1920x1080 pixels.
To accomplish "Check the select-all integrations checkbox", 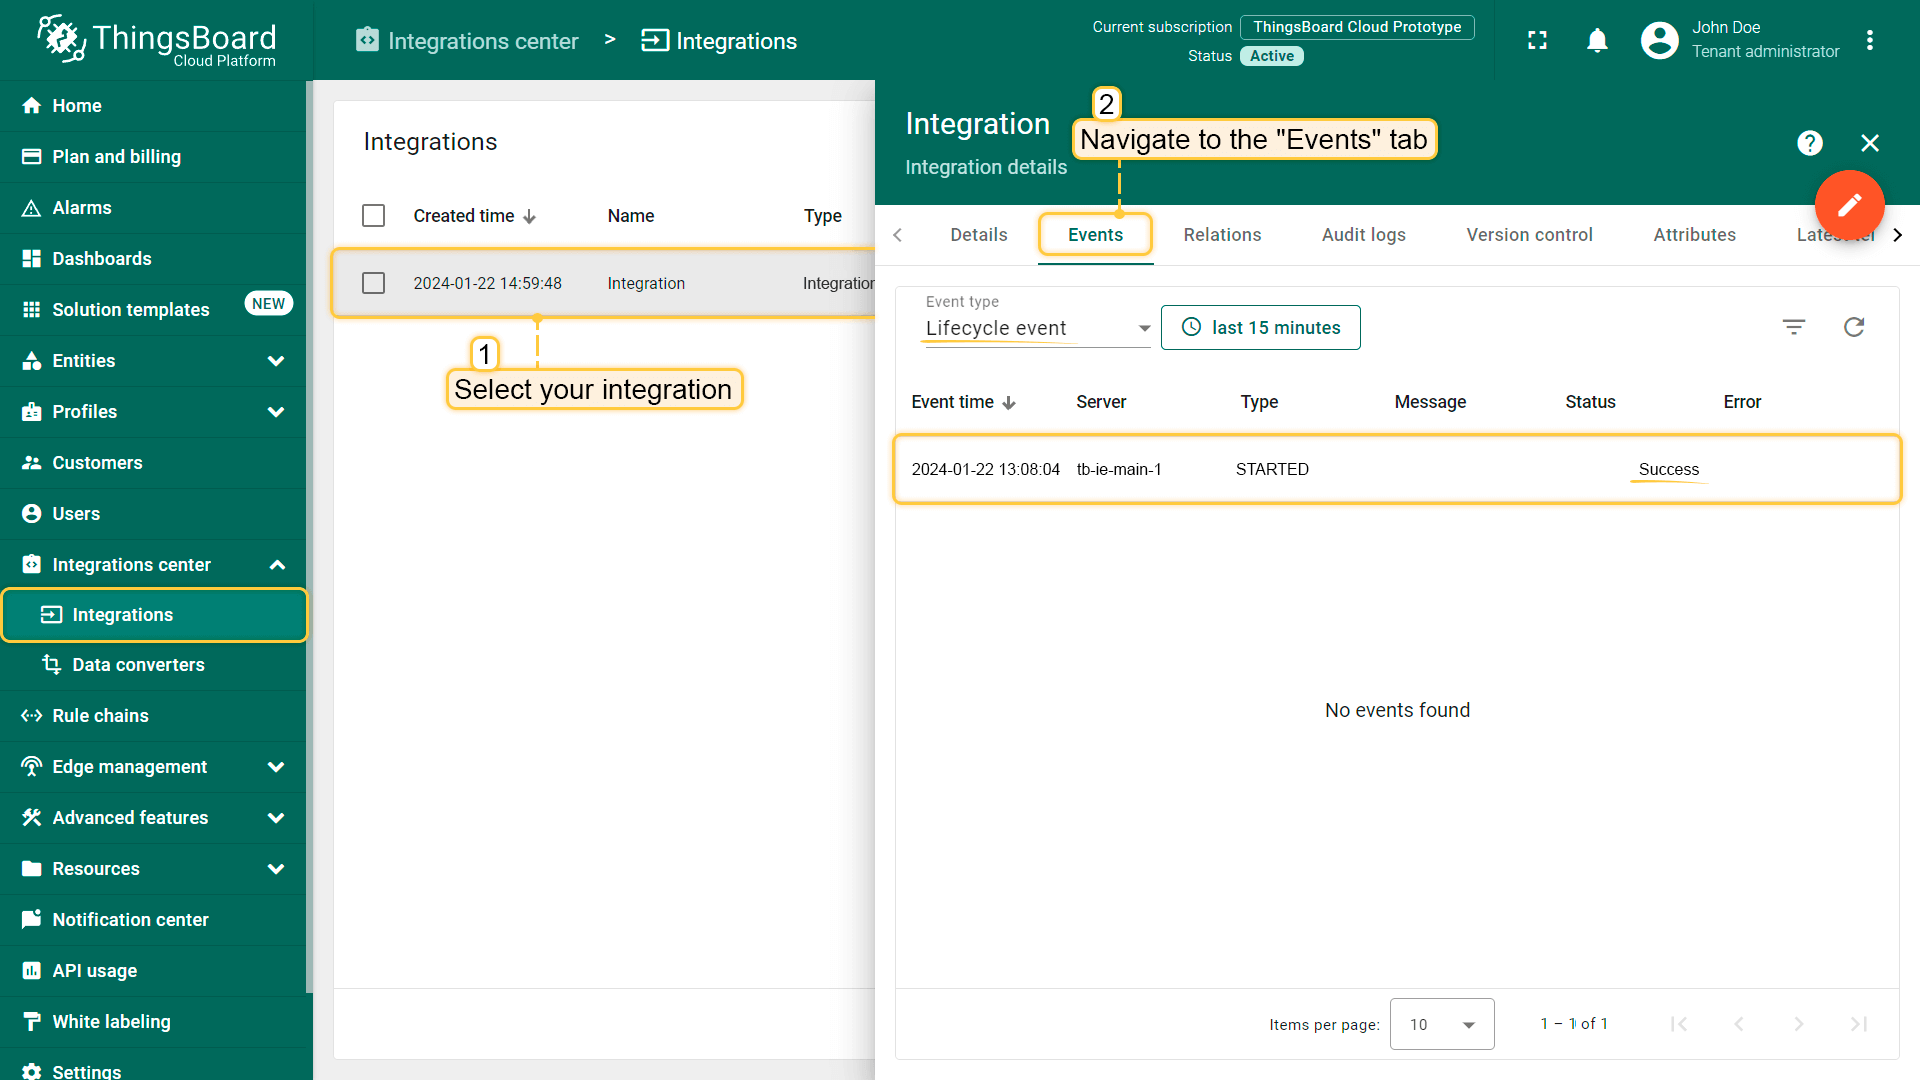I will 373,215.
